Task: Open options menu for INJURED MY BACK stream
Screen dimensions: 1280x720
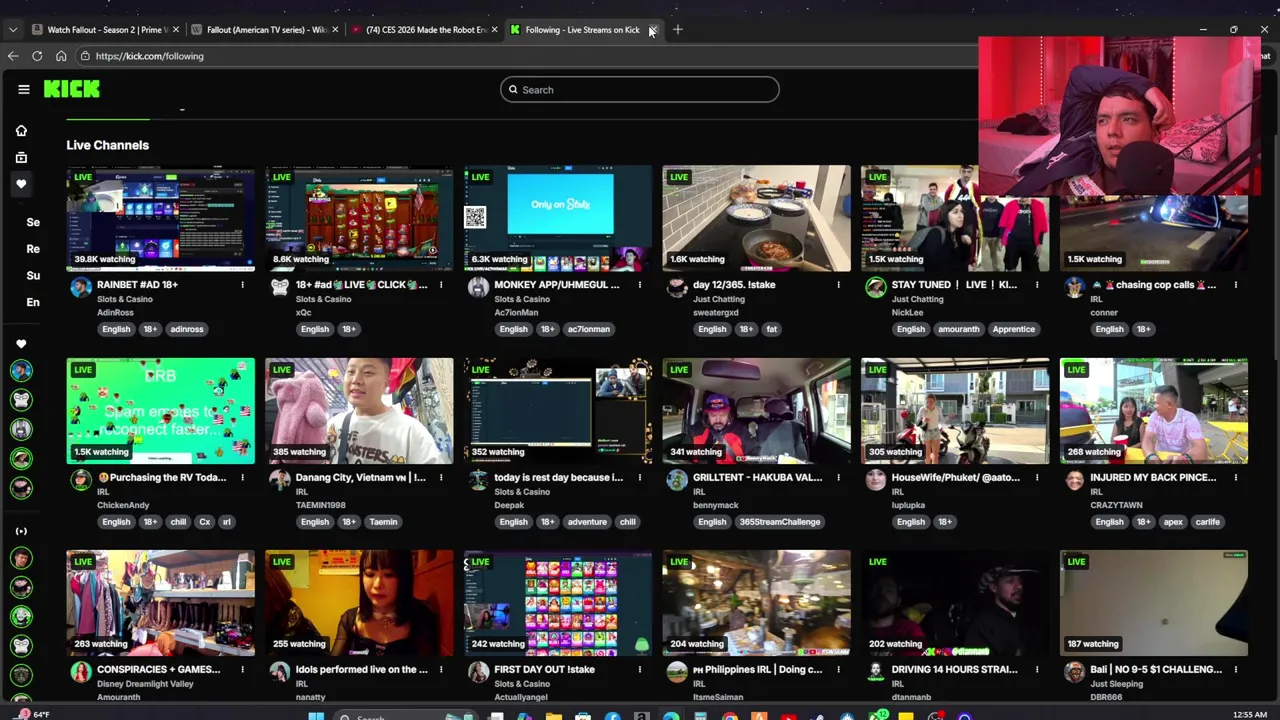Action: point(1236,478)
